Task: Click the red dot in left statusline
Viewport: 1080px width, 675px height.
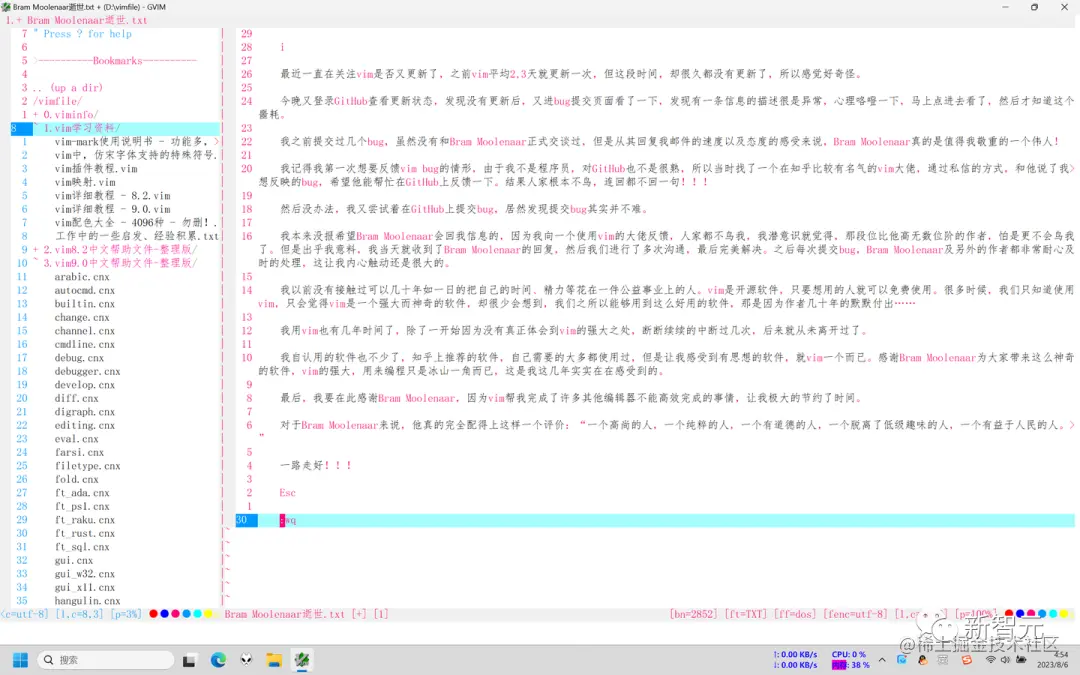Action: coord(153,614)
